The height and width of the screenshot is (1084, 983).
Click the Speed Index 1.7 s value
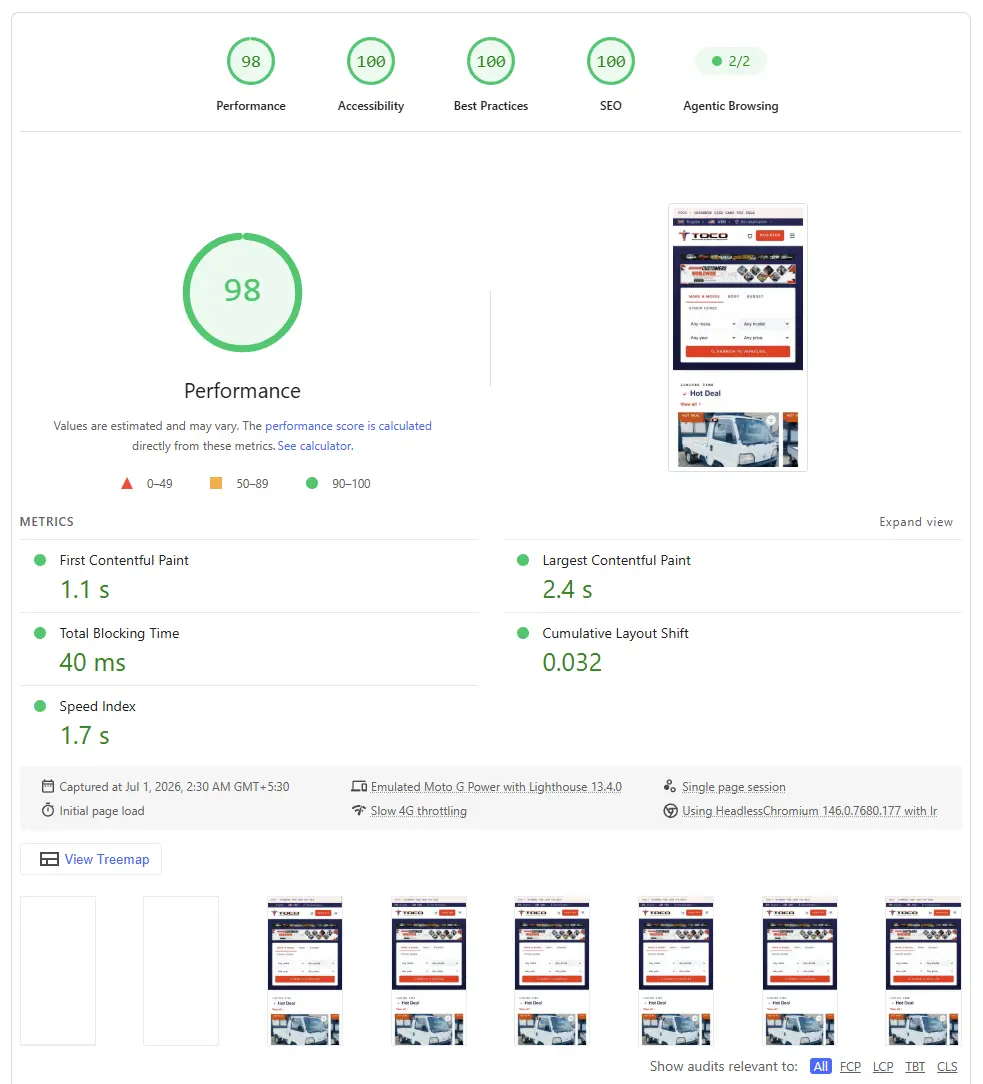click(84, 736)
